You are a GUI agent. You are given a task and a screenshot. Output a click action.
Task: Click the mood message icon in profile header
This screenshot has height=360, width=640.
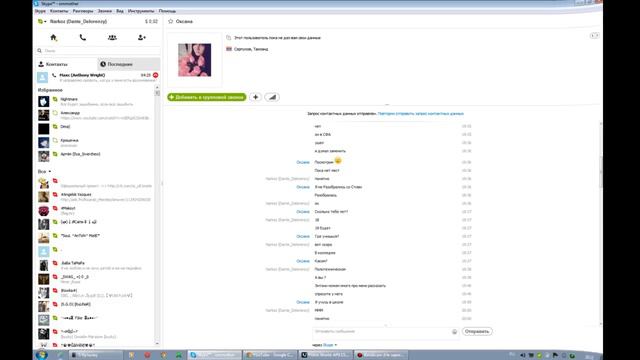[229, 38]
